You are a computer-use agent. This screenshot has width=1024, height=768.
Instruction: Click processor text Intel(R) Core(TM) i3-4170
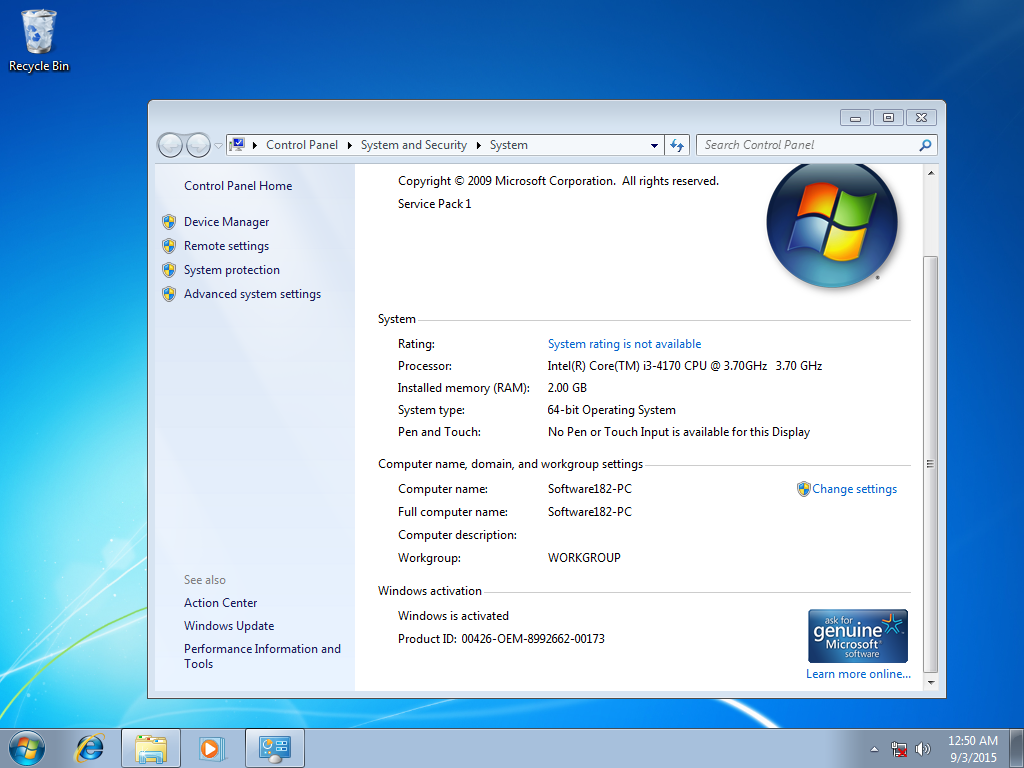pyautogui.click(x=684, y=366)
